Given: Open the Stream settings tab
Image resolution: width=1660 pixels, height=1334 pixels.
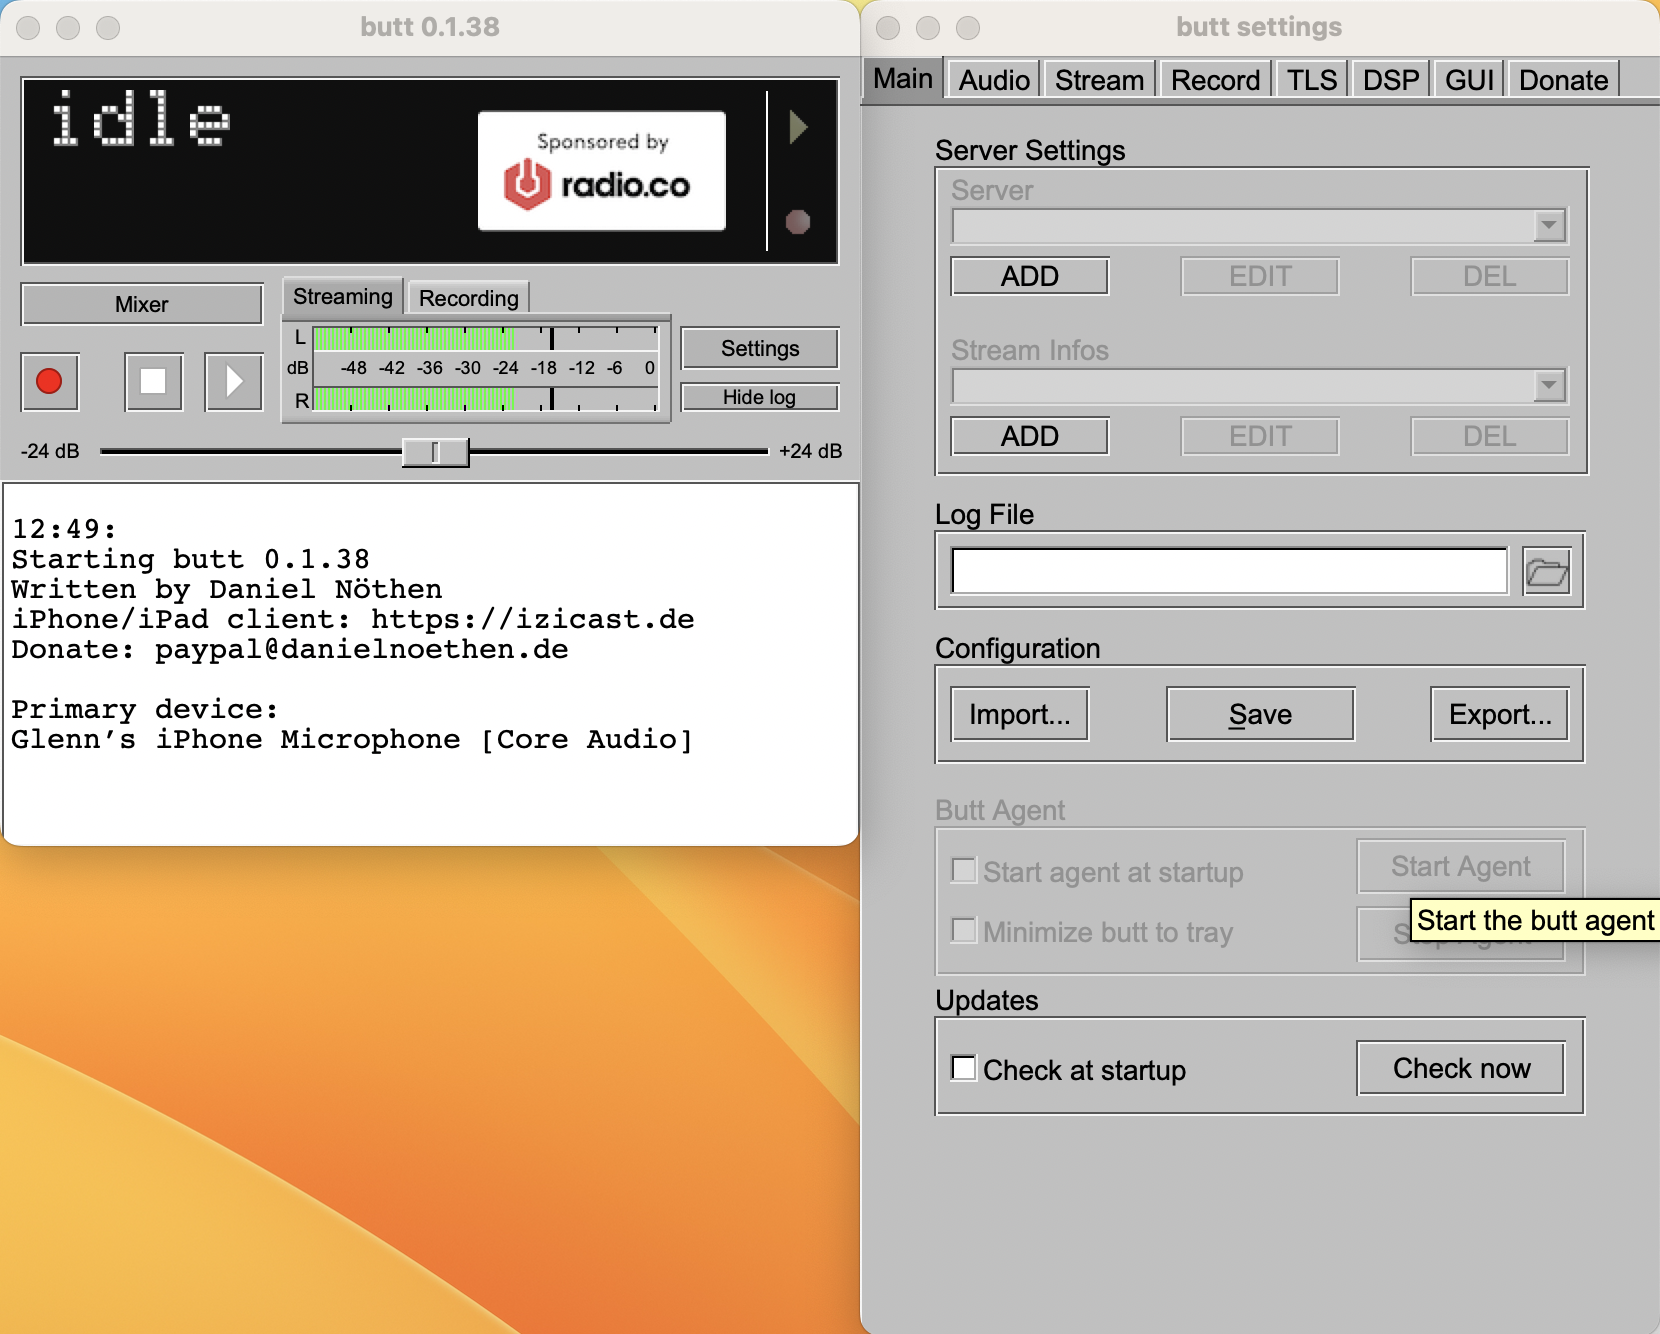Looking at the screenshot, I should click(1100, 80).
